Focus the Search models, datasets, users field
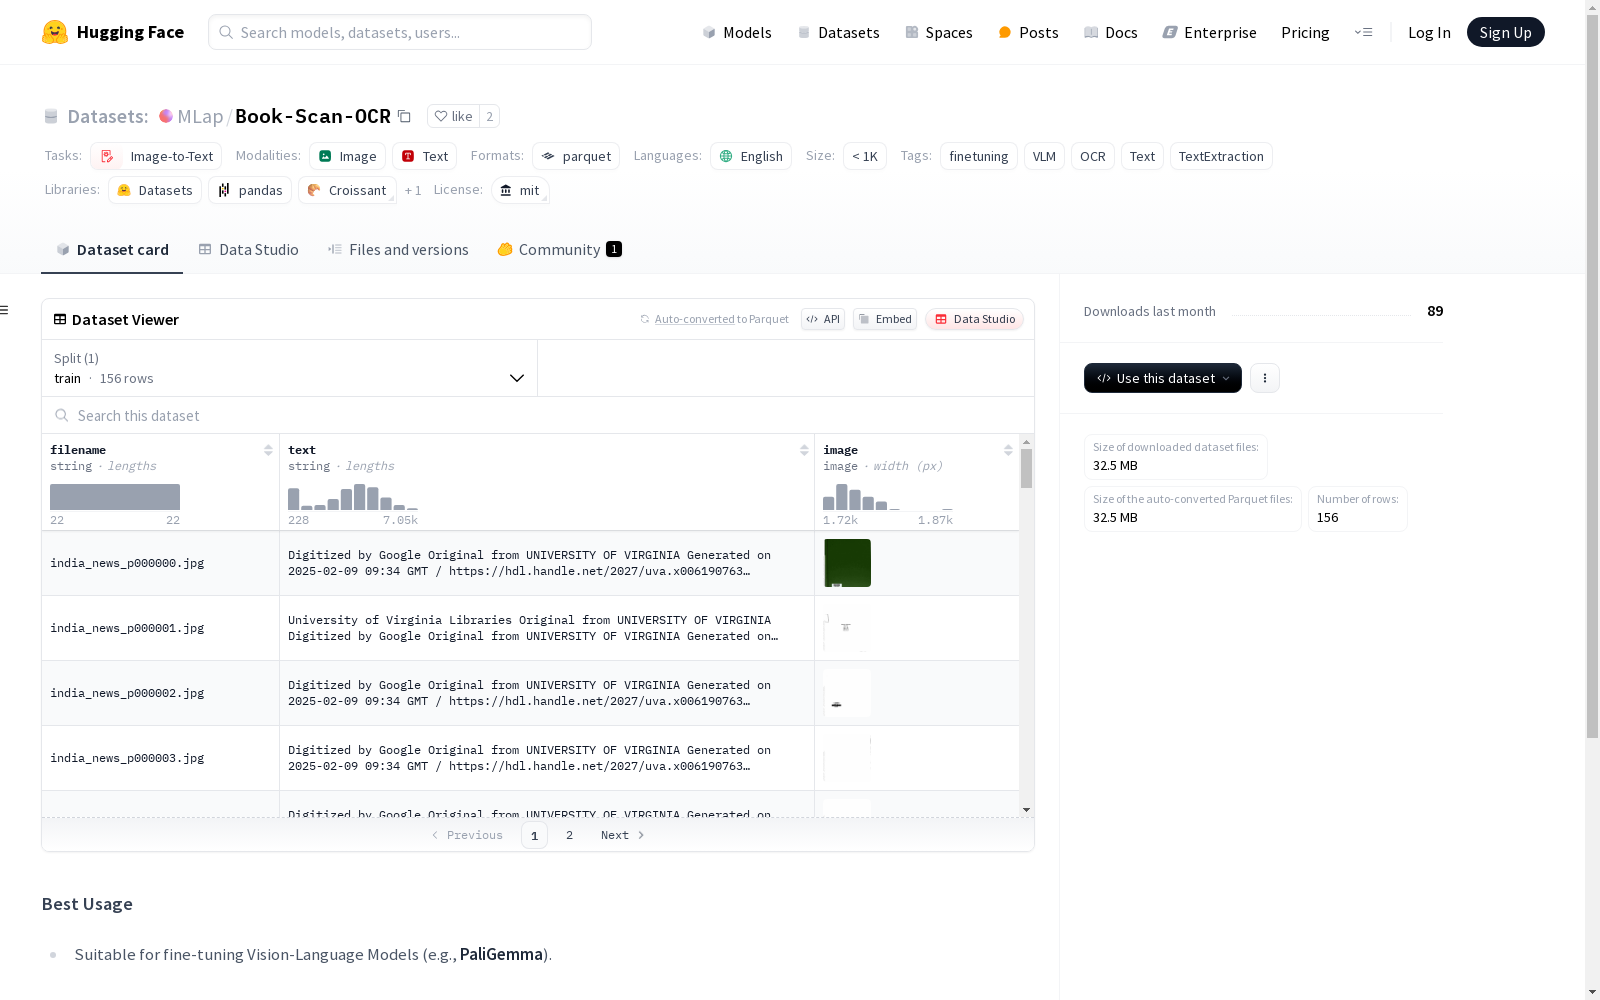This screenshot has width=1600, height=1000. [x=400, y=32]
